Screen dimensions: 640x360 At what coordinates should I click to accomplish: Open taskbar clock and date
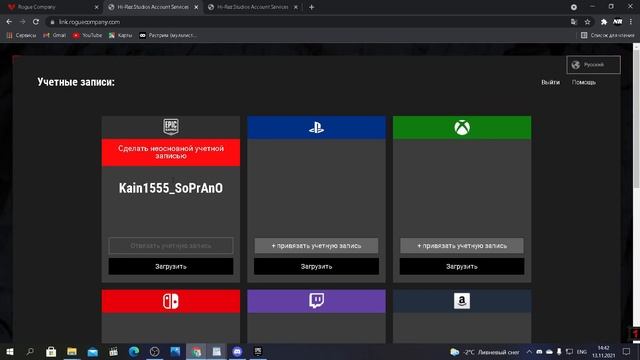pos(603,351)
